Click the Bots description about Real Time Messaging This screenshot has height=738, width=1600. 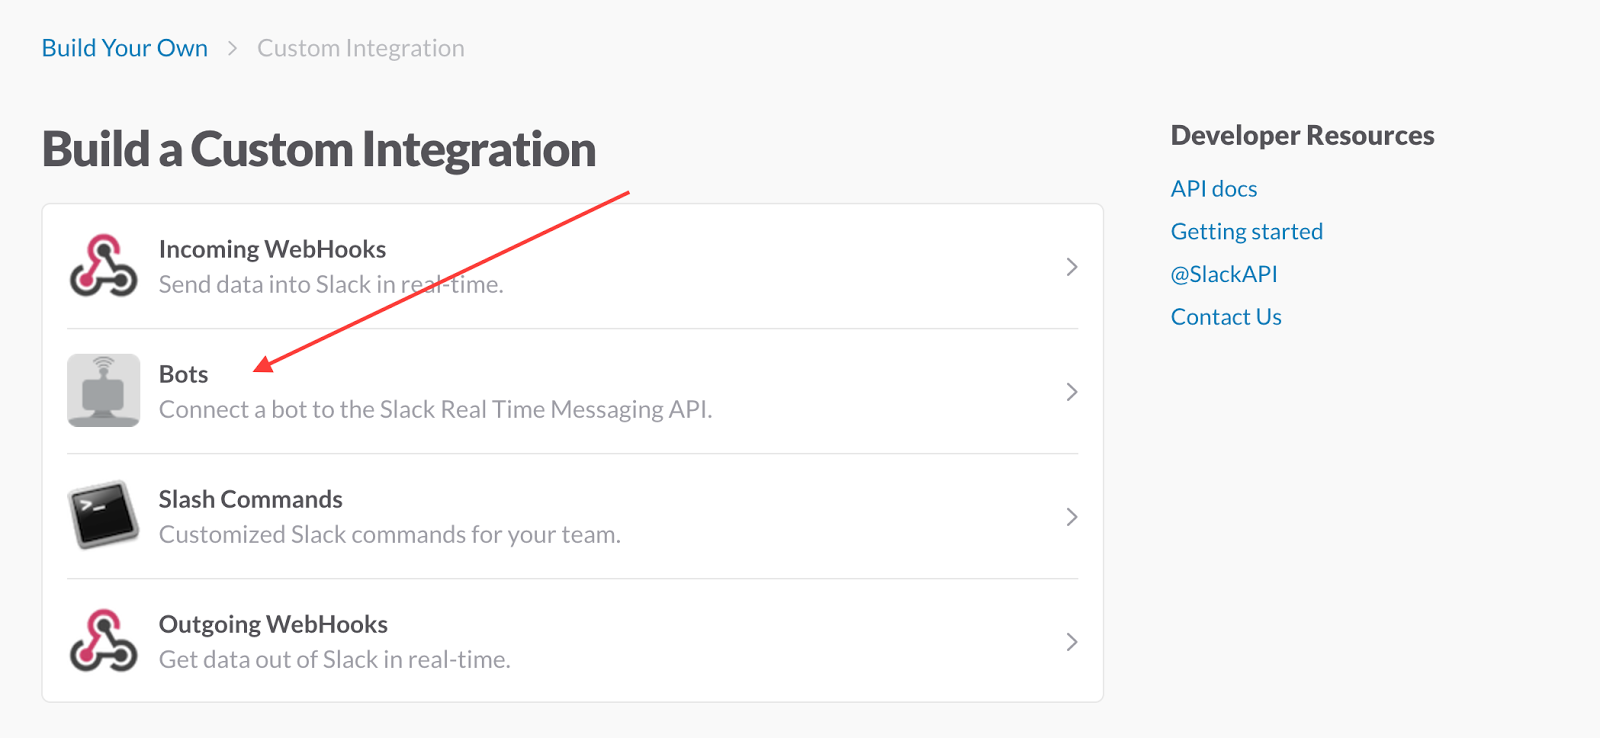coord(436,410)
